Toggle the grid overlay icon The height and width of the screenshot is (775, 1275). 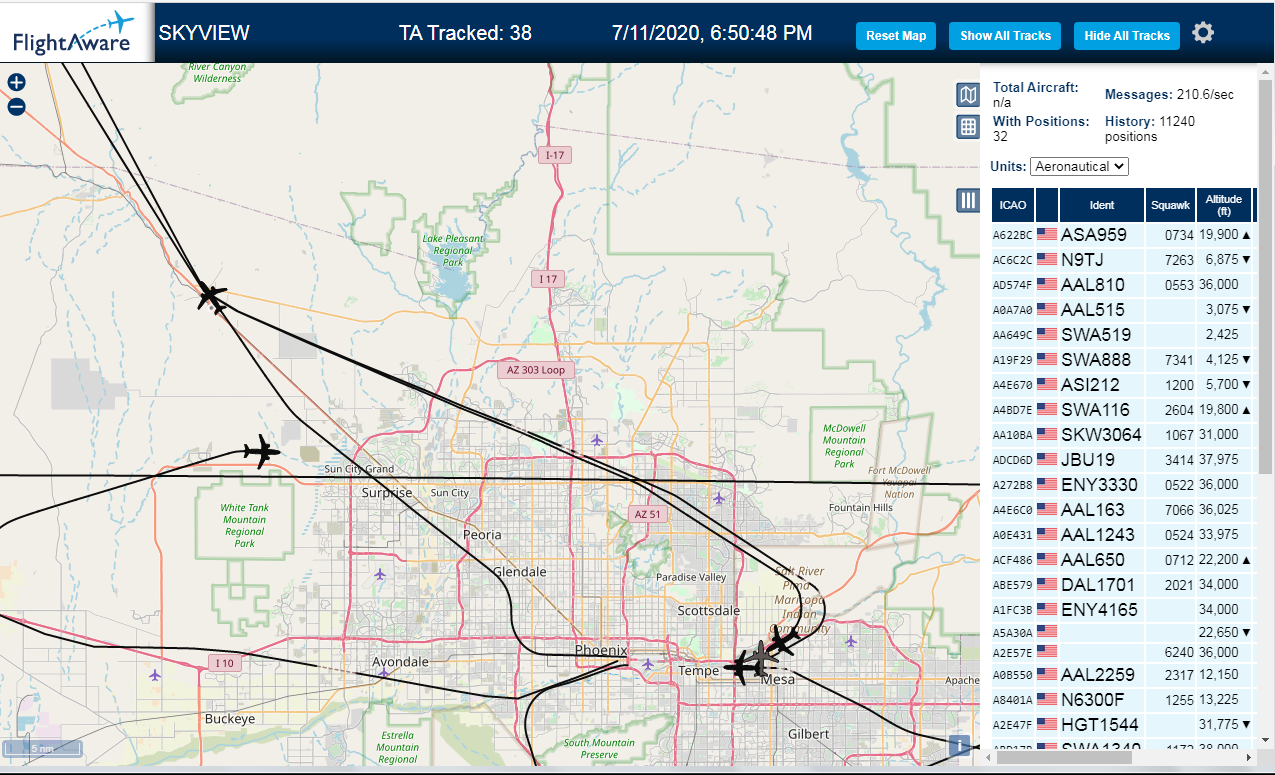click(x=968, y=126)
